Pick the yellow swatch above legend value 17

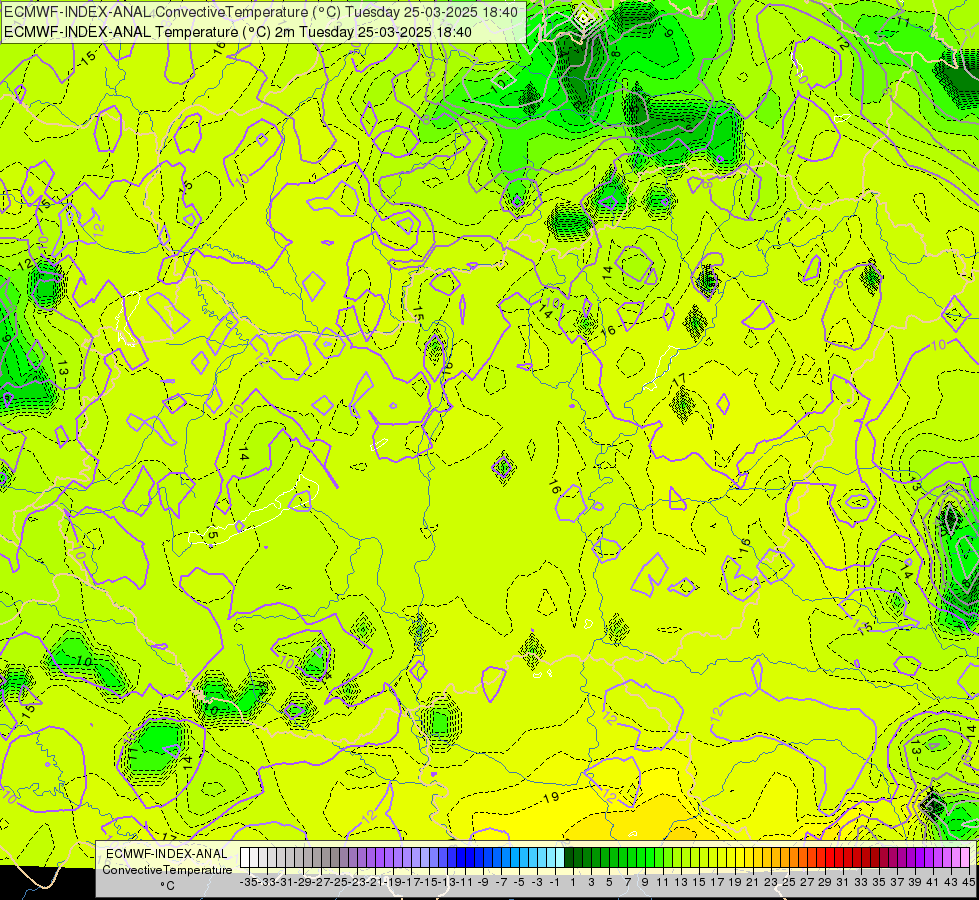point(714,857)
